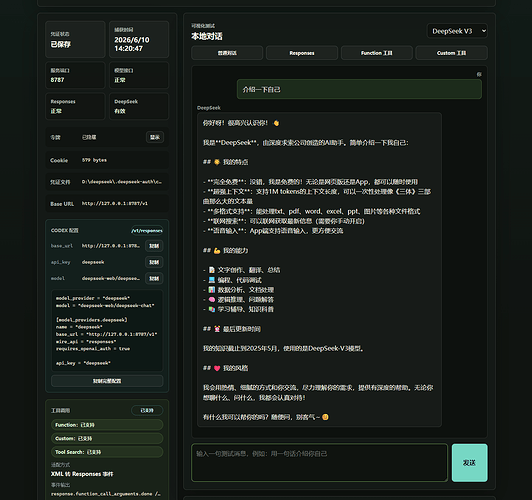Click the 已保存 credential status card

click(x=75, y=39)
